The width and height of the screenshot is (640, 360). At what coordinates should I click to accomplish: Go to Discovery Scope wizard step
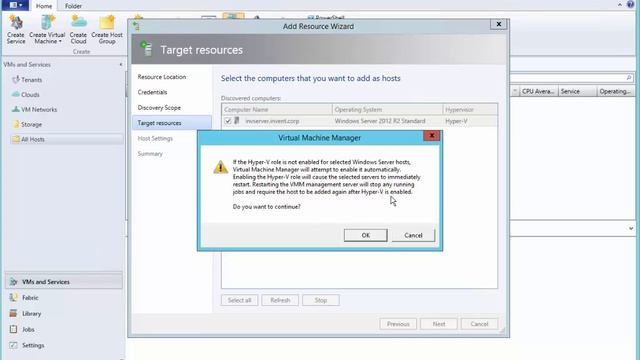[x=159, y=108]
